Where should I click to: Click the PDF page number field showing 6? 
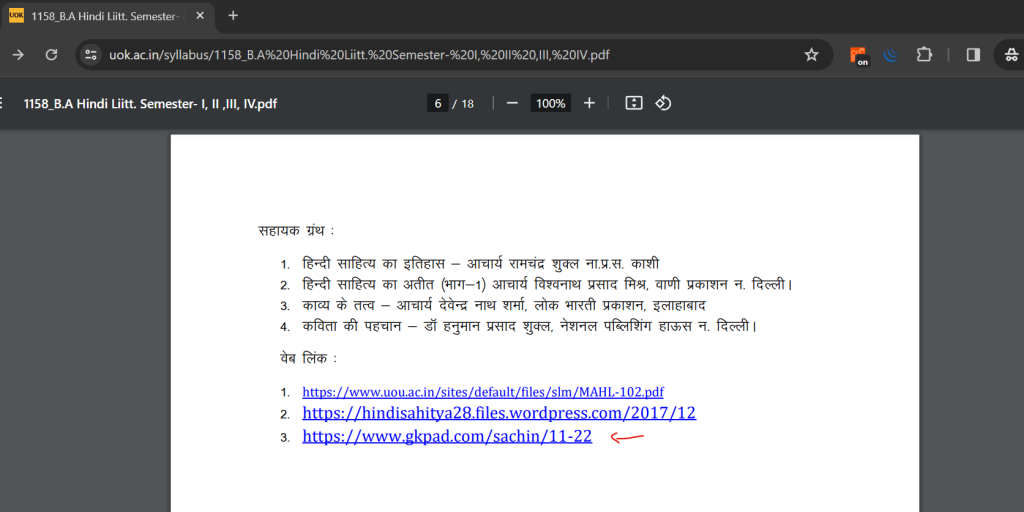(438, 103)
